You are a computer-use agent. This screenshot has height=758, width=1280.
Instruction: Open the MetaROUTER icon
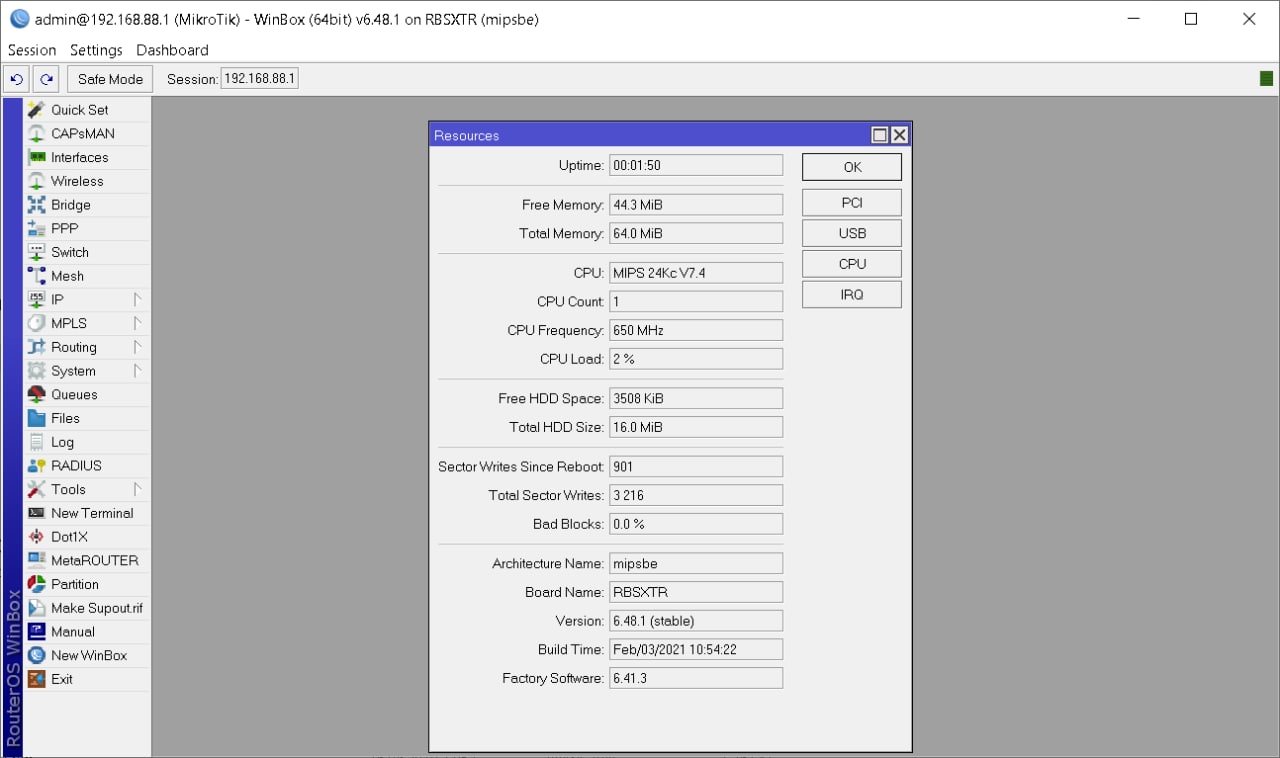36,560
